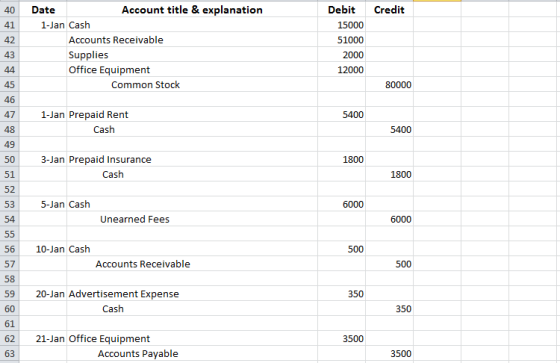Select entire row 54 via its row header
Viewport: 560px width, 363px height.
[10, 219]
